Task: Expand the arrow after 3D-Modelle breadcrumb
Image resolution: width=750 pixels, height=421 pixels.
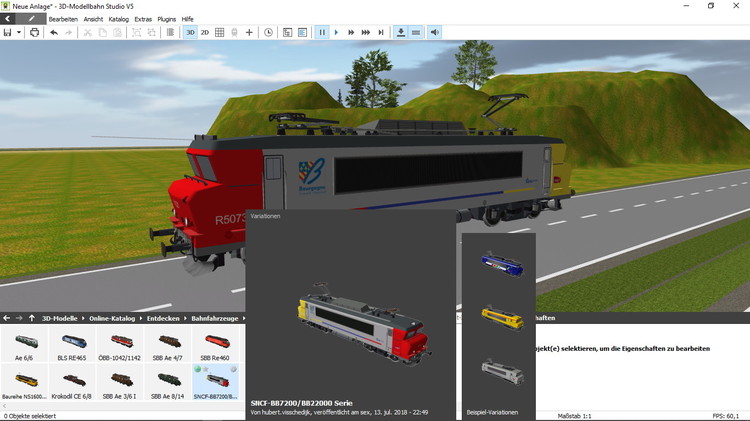Action: (83, 318)
